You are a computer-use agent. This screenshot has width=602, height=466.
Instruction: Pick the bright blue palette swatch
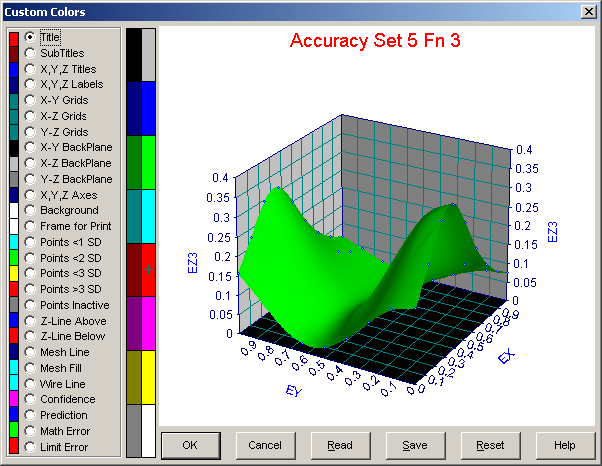tap(148, 109)
